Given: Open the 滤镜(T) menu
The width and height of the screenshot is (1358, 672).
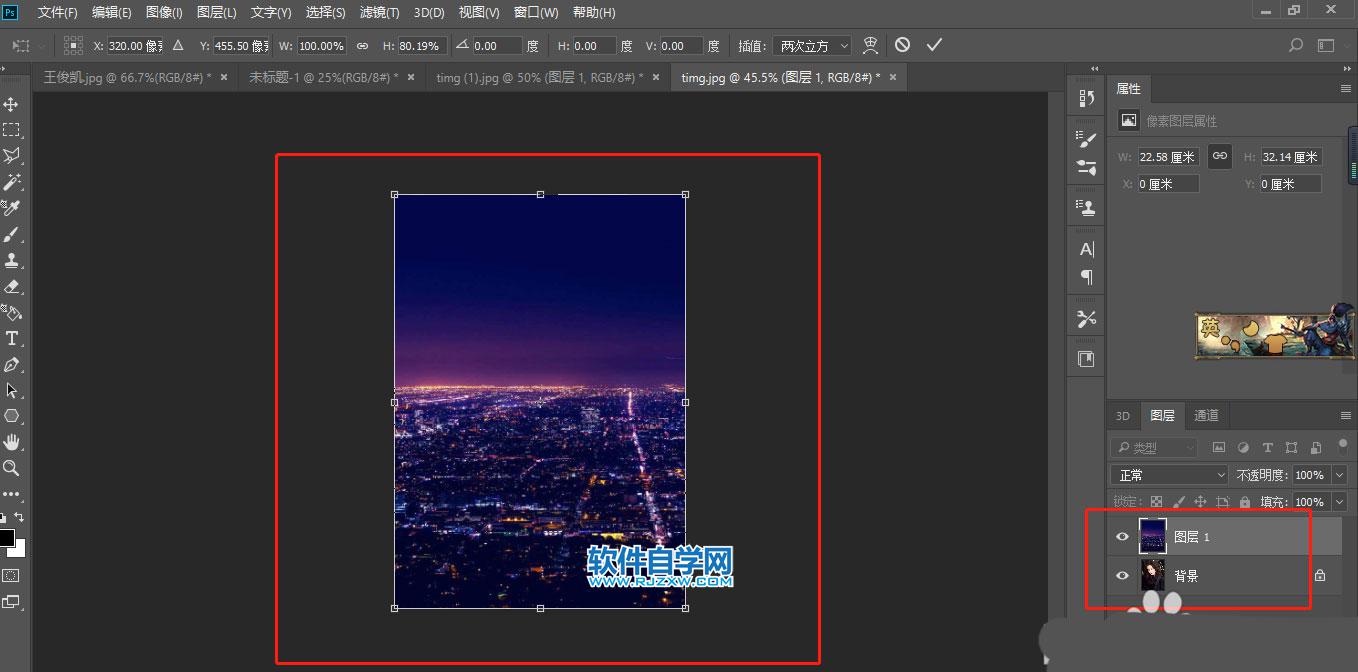Looking at the screenshot, I should (379, 13).
